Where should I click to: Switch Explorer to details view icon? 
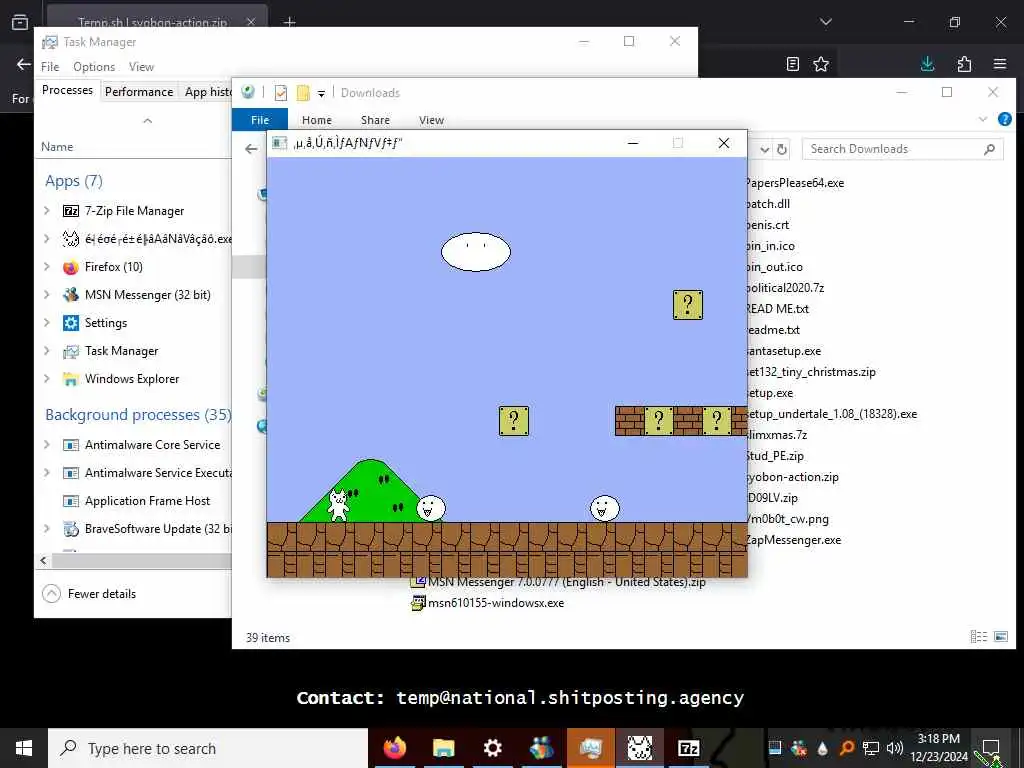click(x=978, y=636)
